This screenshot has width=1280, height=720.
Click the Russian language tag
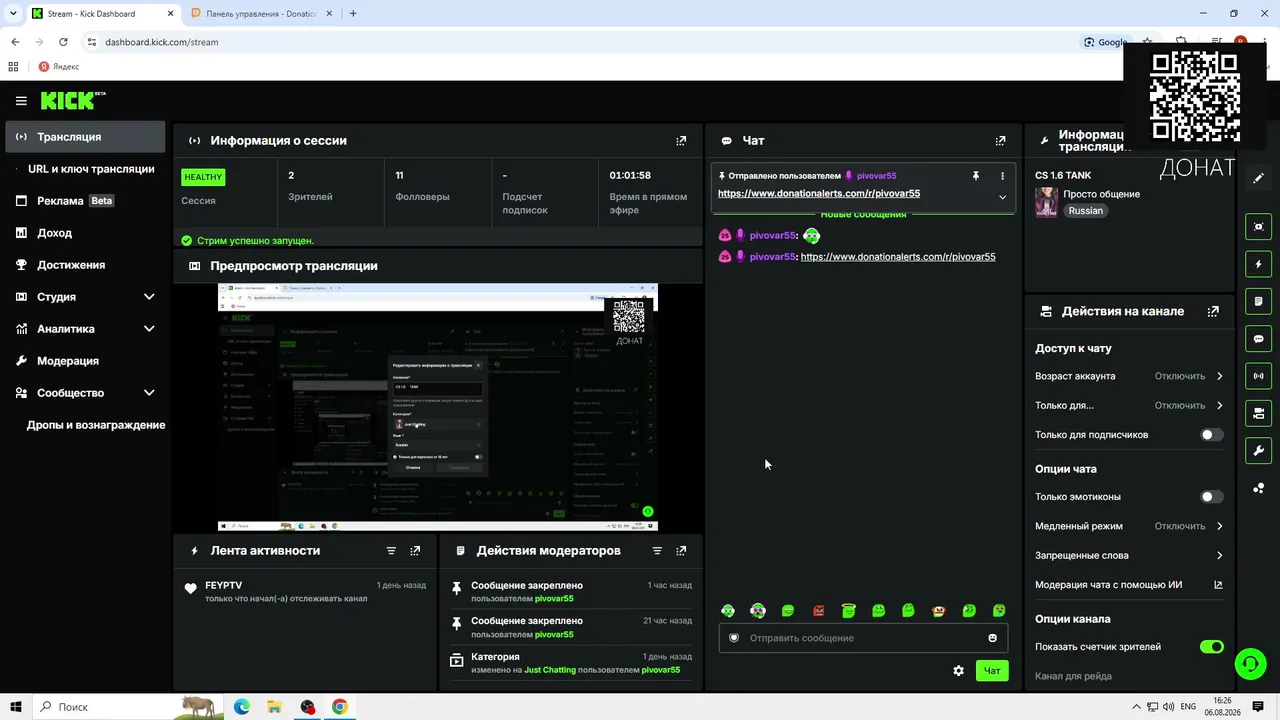click(x=1085, y=211)
